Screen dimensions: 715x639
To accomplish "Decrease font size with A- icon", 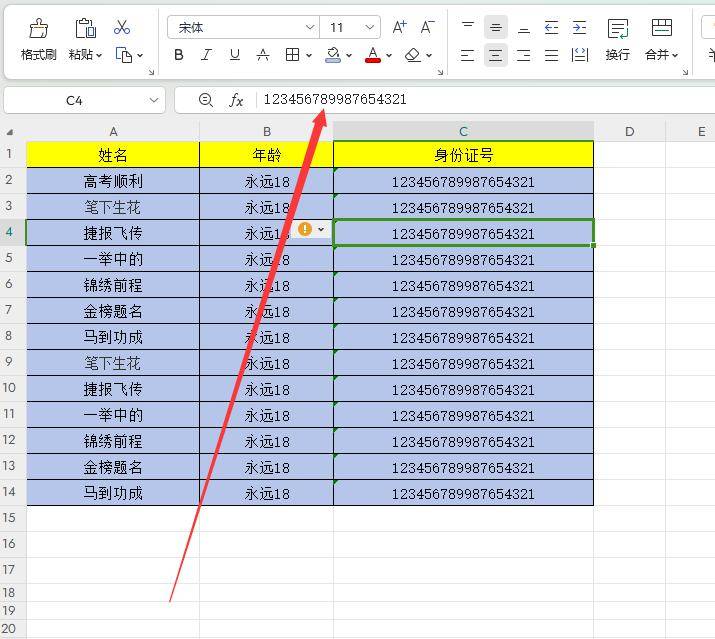I will [x=427, y=27].
